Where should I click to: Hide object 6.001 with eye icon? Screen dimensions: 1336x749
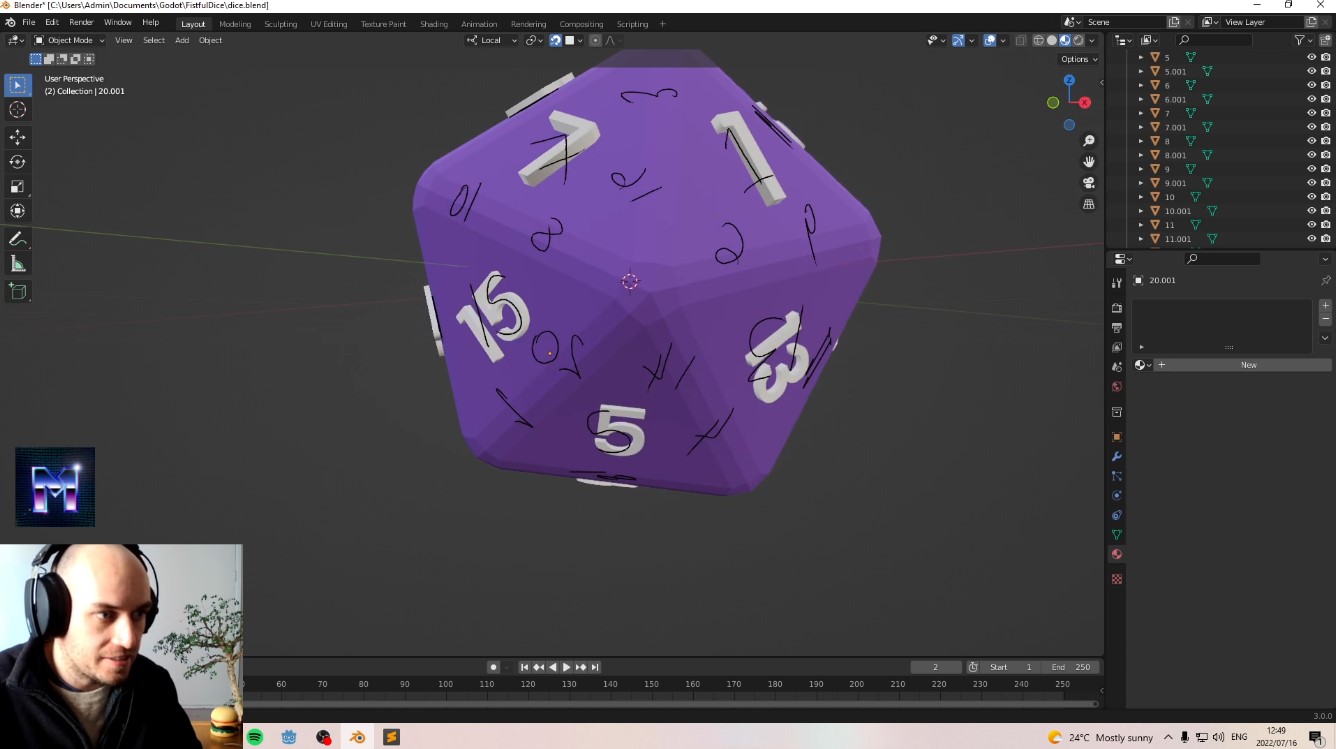(x=1311, y=99)
